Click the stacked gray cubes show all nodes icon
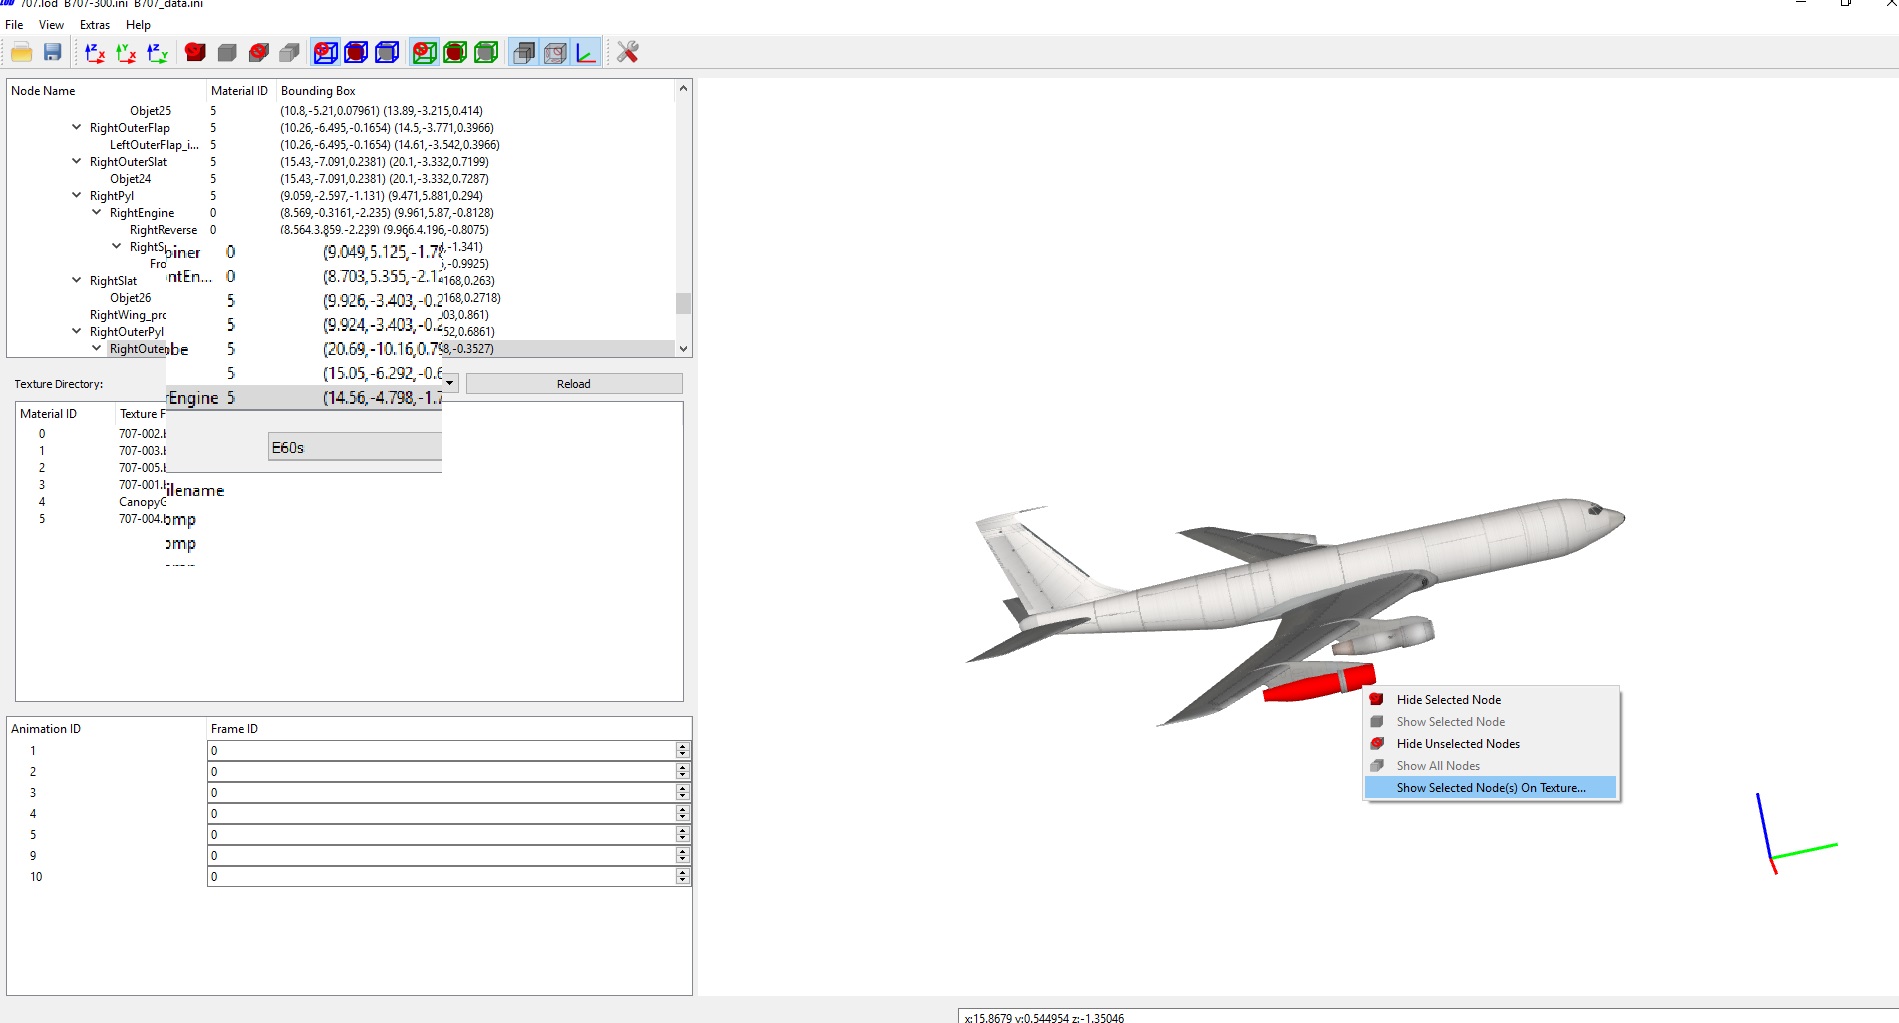 click(x=290, y=52)
